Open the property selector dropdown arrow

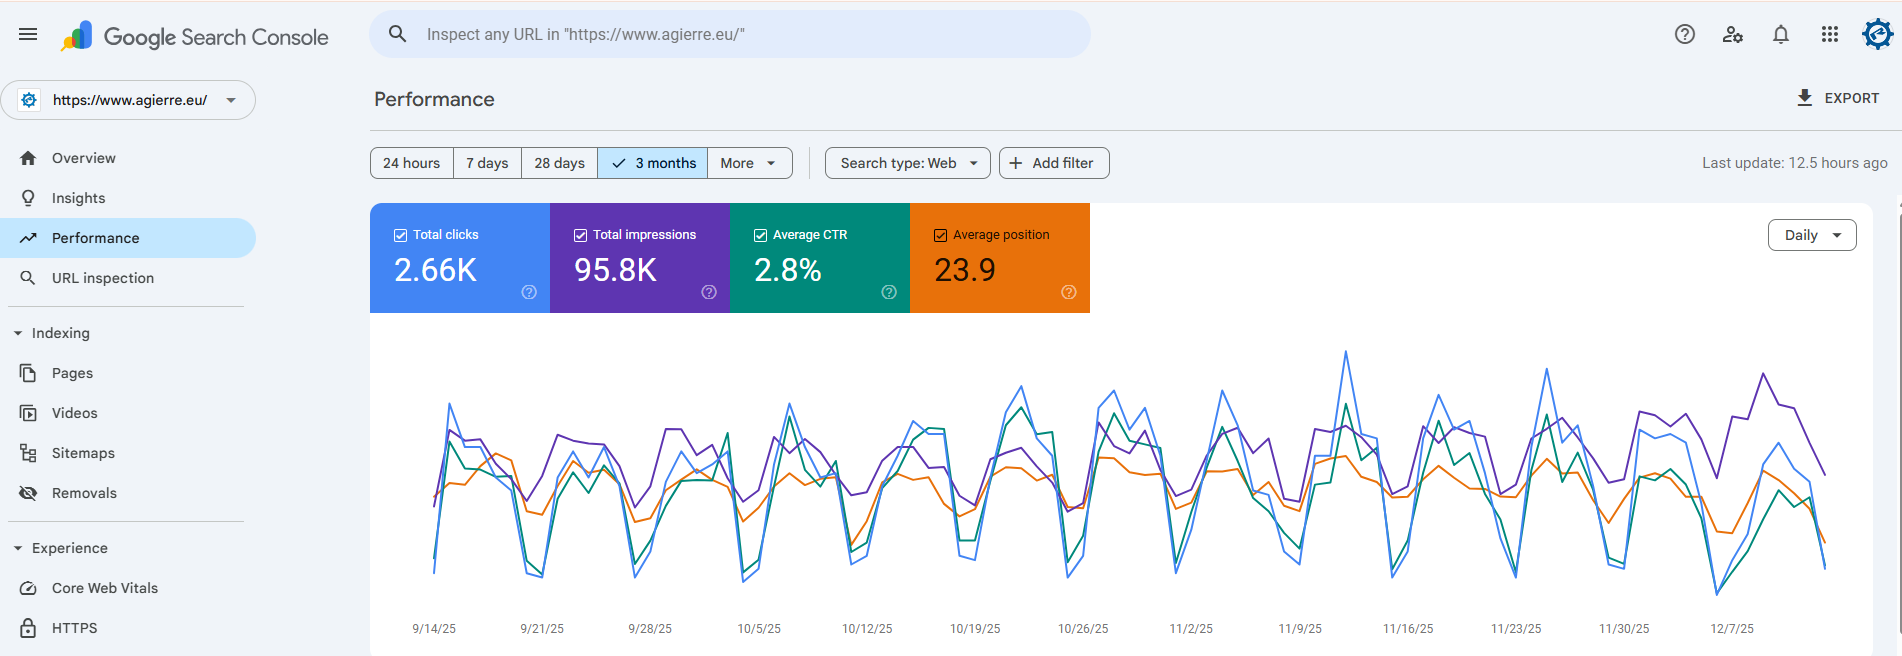click(231, 100)
